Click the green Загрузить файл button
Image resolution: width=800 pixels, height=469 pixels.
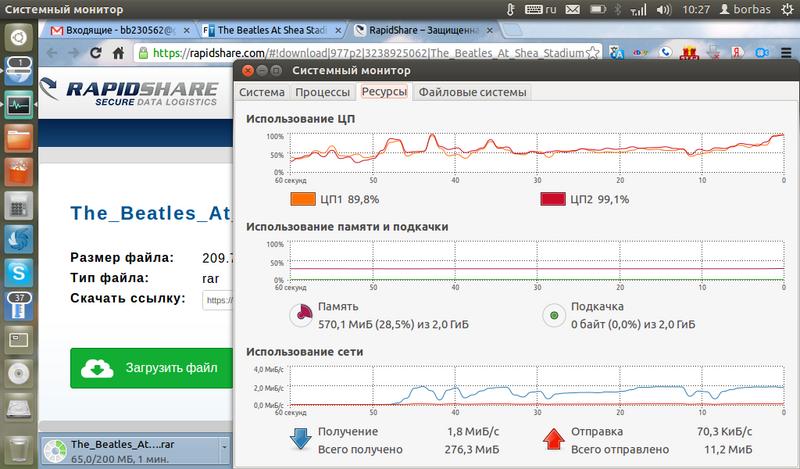(x=152, y=368)
